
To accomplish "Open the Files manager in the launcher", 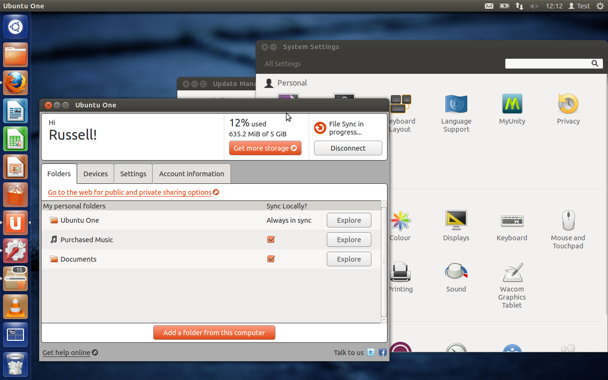I will pyautogui.click(x=16, y=55).
